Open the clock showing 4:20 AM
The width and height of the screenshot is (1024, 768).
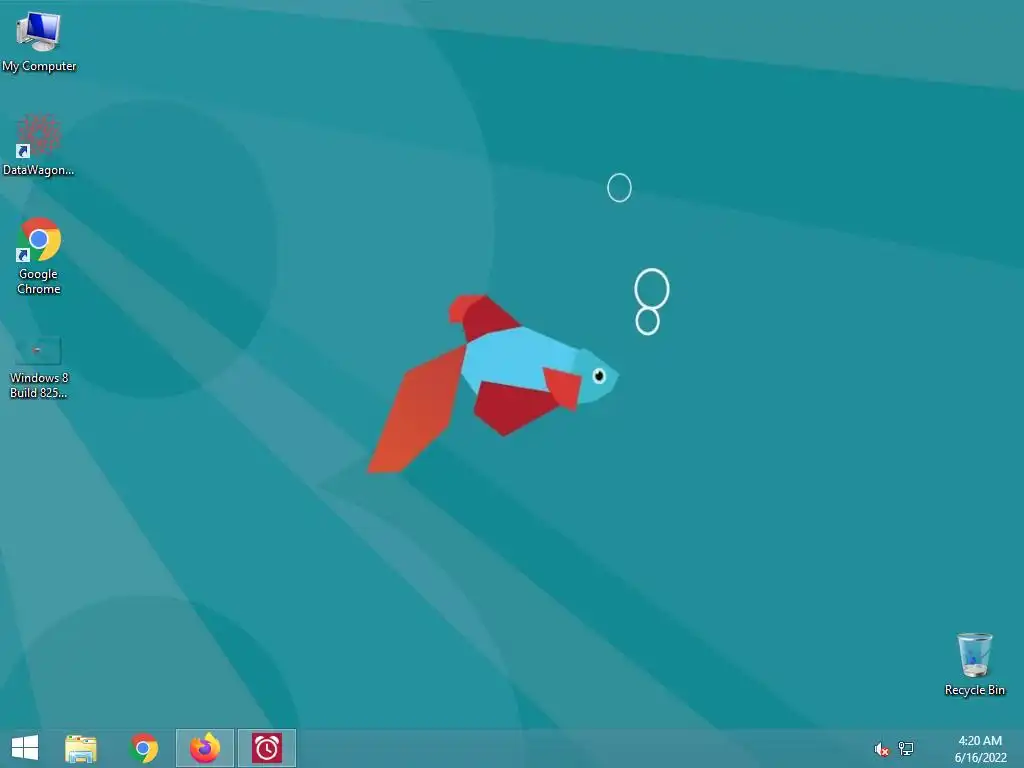(x=980, y=741)
